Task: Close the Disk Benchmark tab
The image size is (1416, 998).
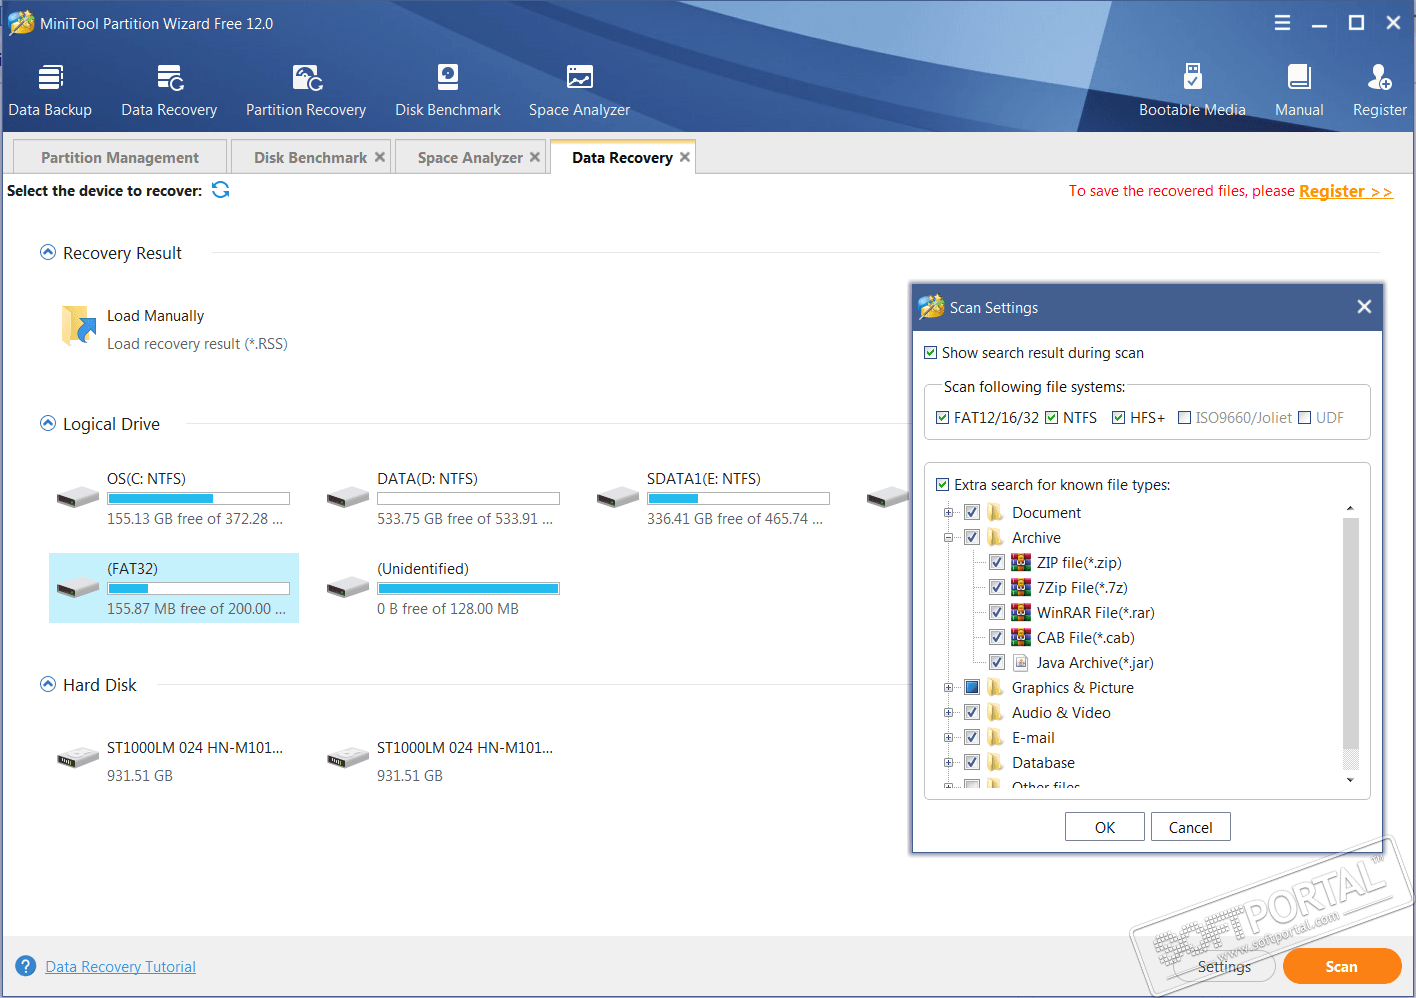Action: [380, 157]
